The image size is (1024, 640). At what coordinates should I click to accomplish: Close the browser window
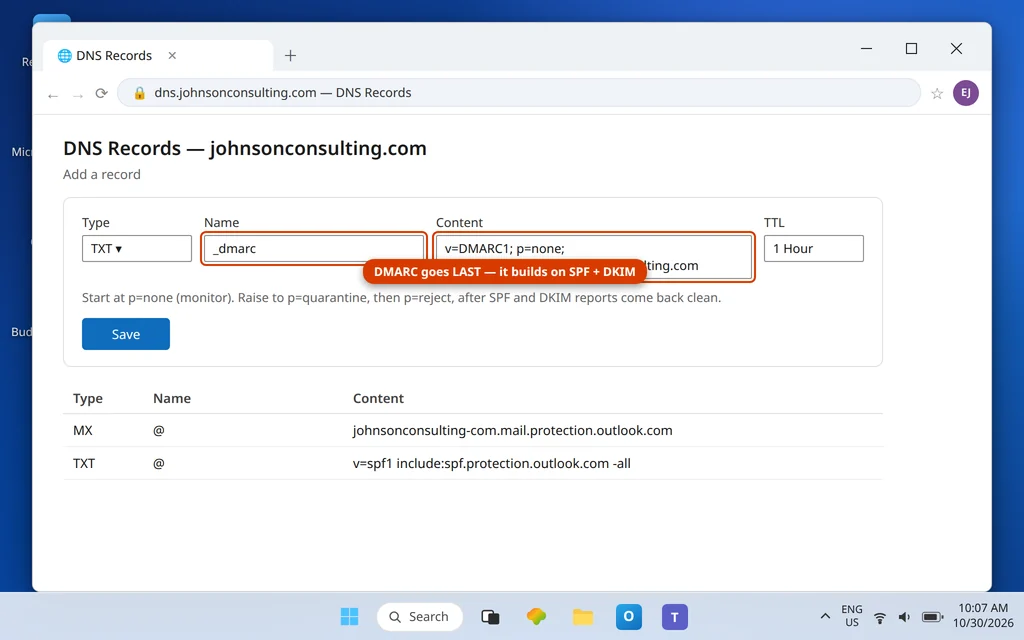pyautogui.click(x=956, y=48)
